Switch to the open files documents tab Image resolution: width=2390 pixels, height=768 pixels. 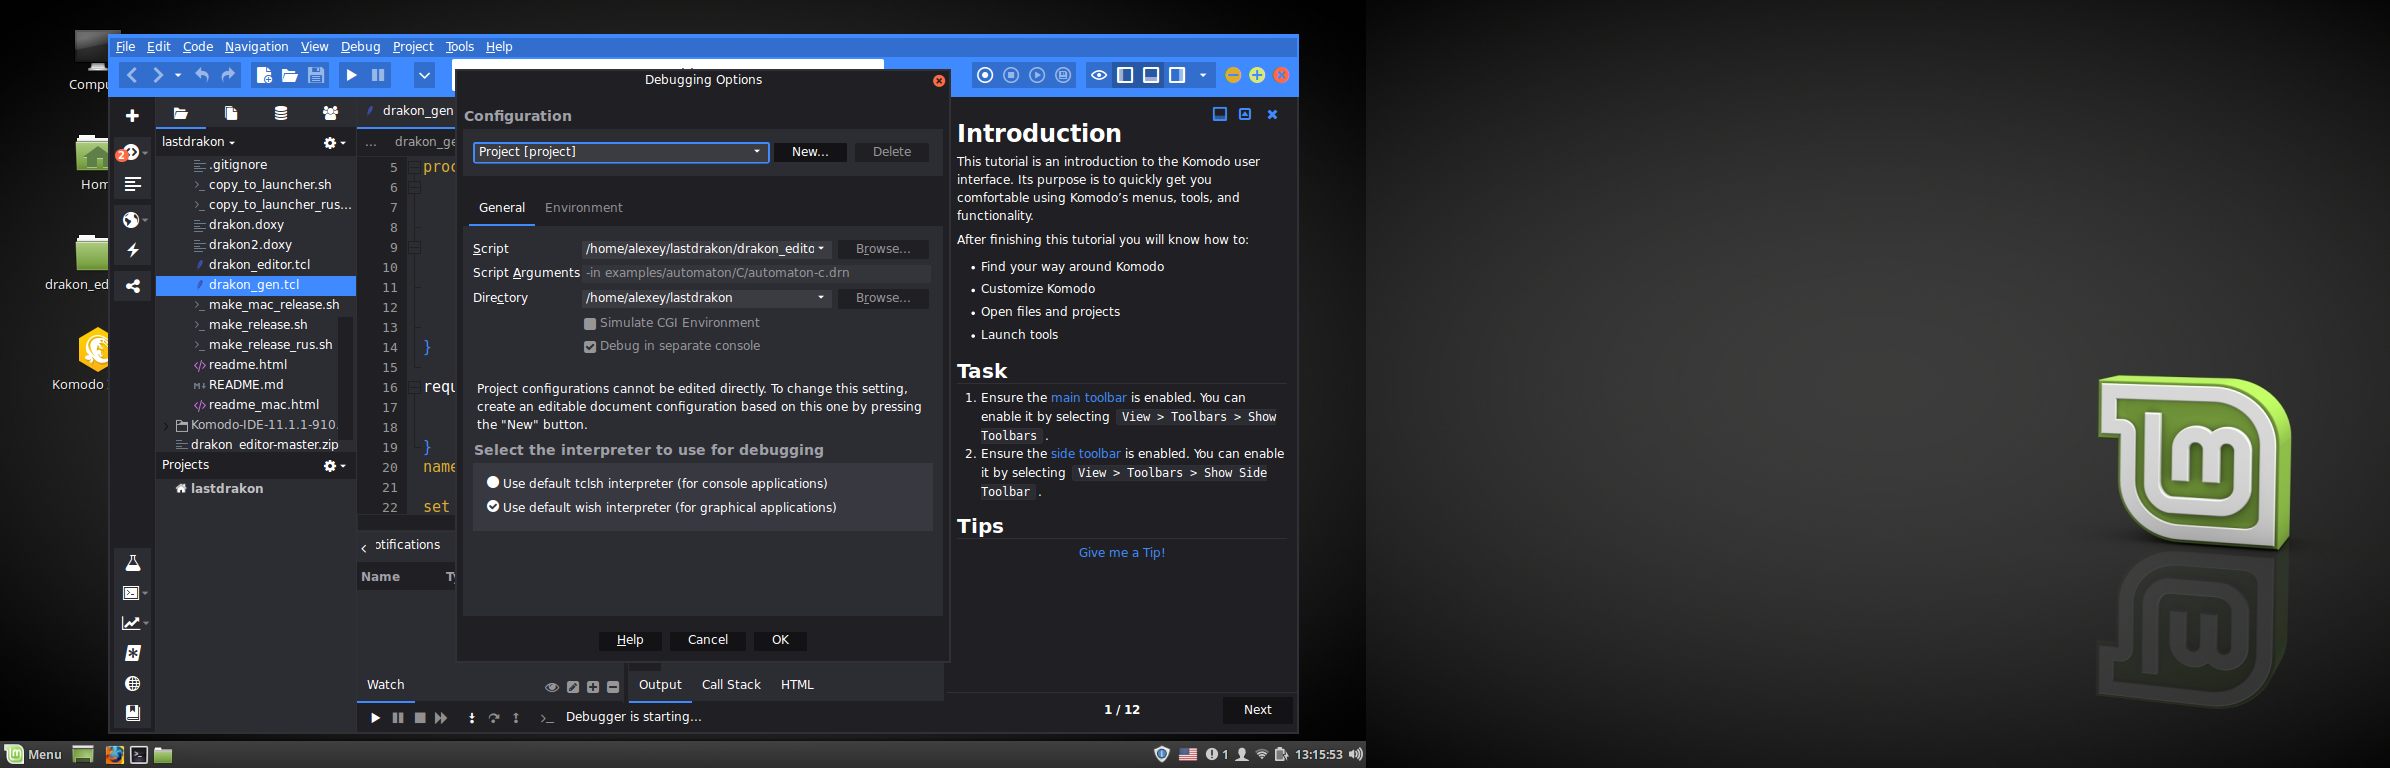pos(231,113)
